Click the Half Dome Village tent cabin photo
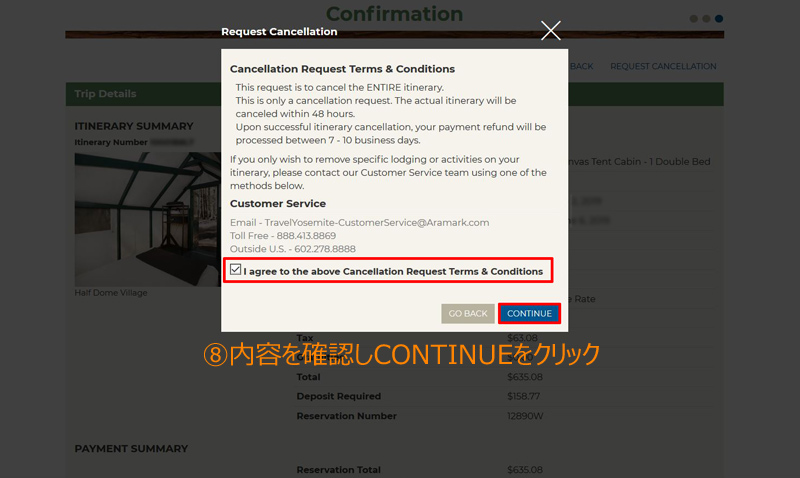The image size is (800, 478). pos(147,219)
